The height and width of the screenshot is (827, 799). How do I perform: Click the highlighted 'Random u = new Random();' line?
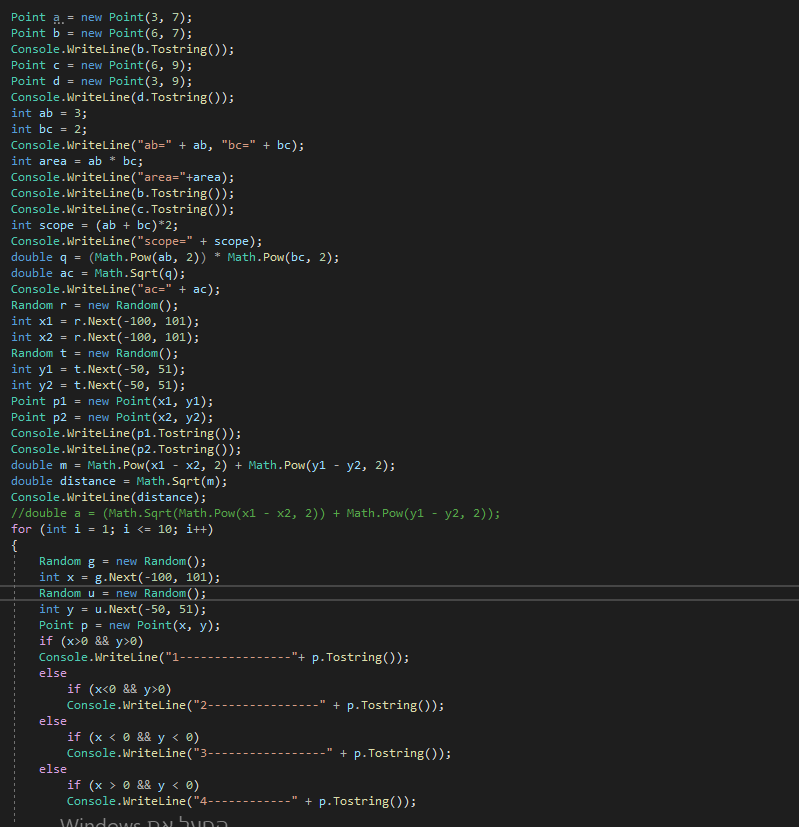123,593
